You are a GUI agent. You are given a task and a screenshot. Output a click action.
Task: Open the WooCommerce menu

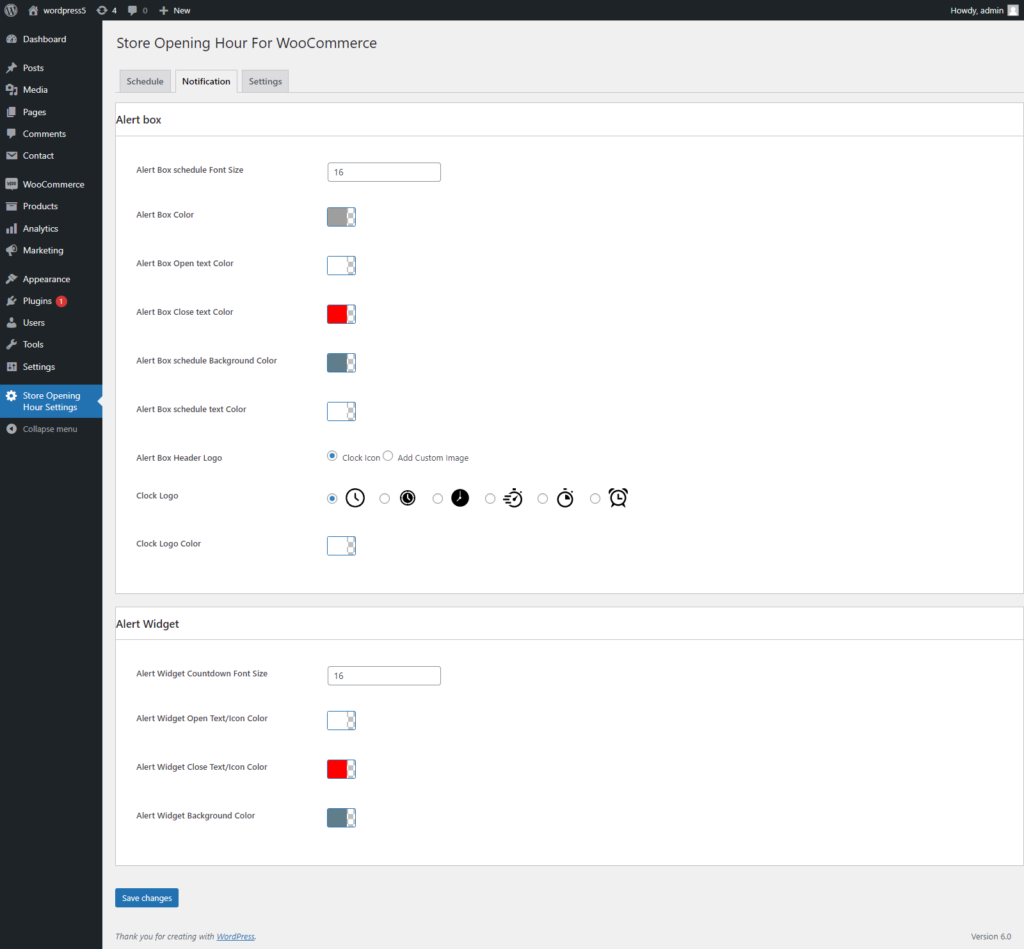(51, 185)
